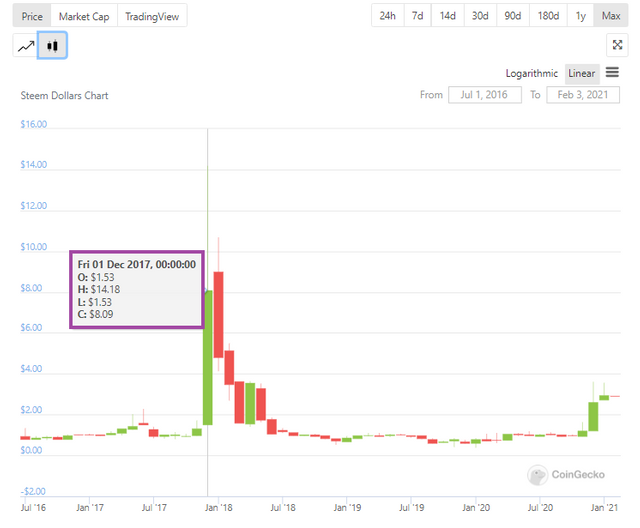Set range to 24h

(x=388, y=16)
